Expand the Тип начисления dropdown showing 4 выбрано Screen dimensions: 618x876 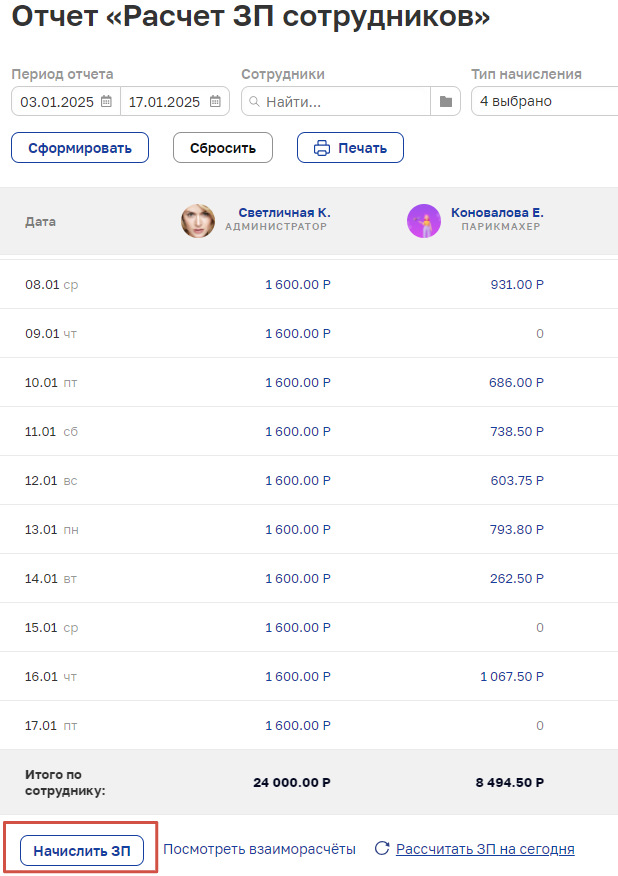click(x=544, y=101)
